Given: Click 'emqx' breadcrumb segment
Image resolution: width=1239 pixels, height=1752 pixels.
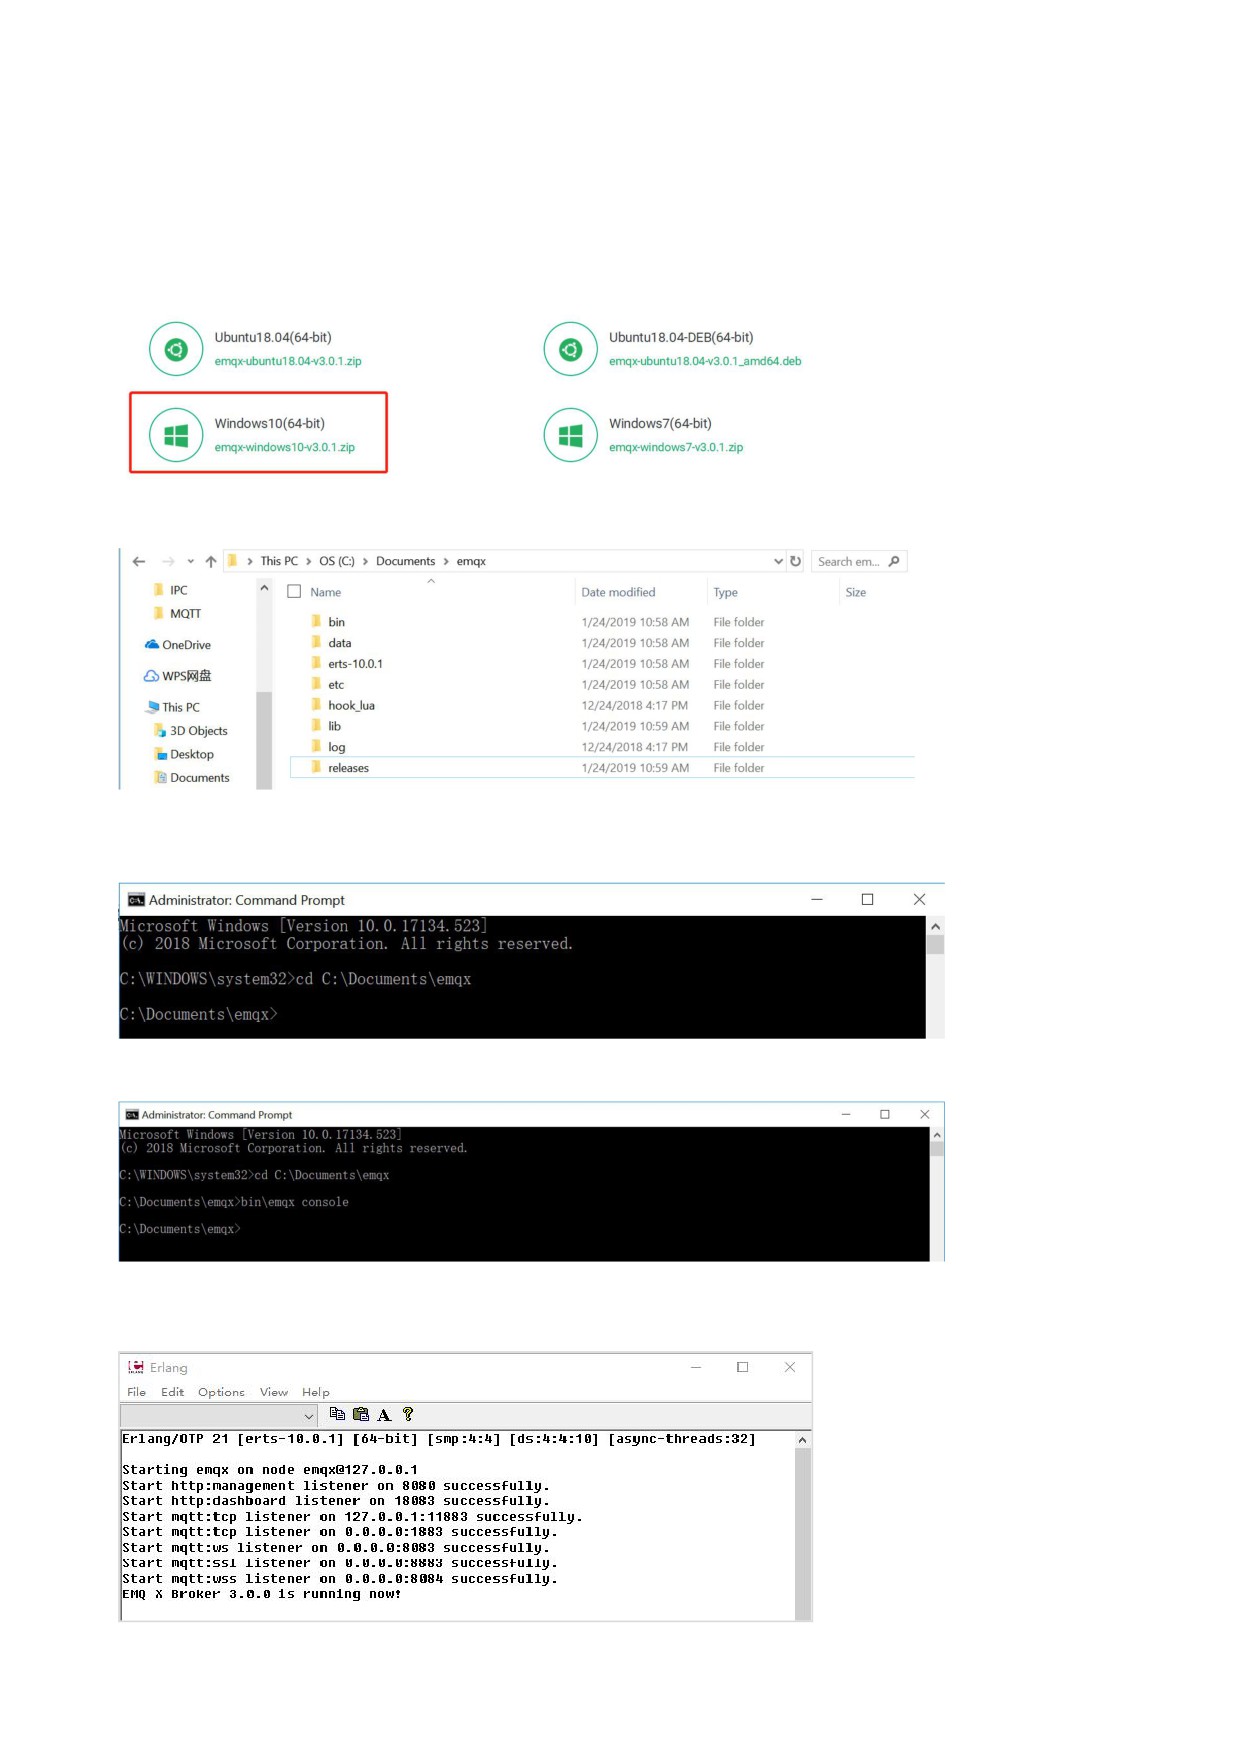Looking at the screenshot, I should pyautogui.click(x=471, y=561).
